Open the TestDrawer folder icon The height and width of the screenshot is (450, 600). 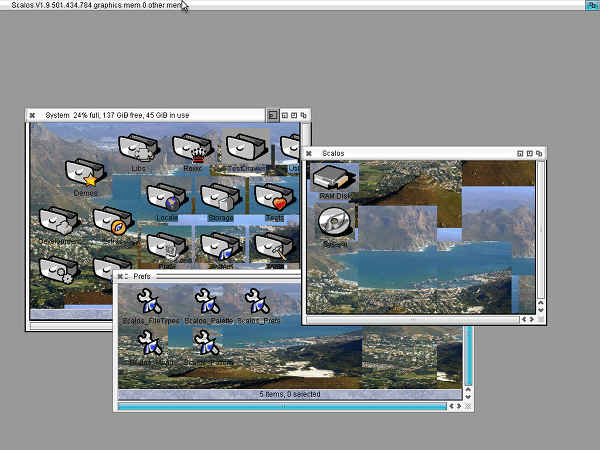point(247,150)
